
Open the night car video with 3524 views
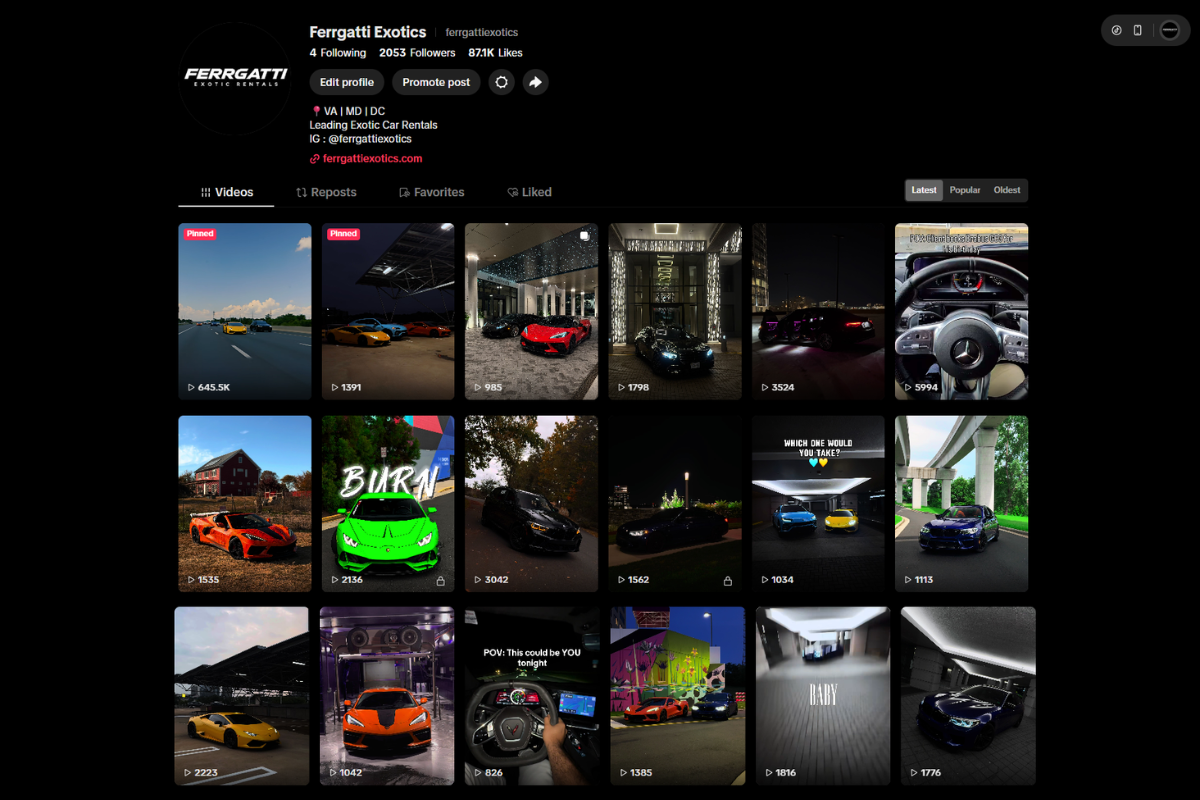point(818,311)
